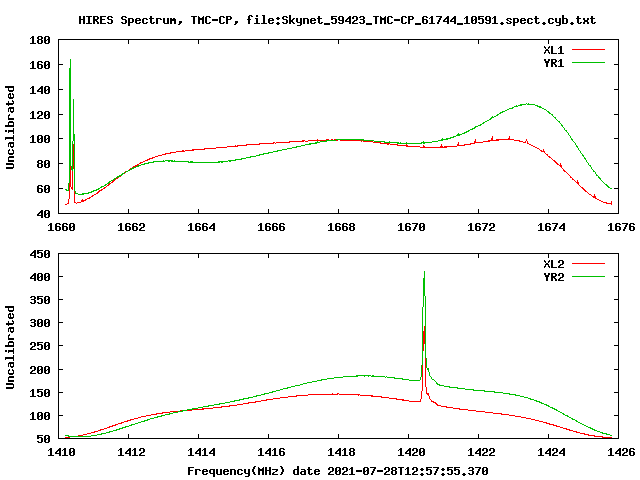This screenshot has height=480, width=640.
Task: Click the 1412 tick label
Action: point(131,452)
